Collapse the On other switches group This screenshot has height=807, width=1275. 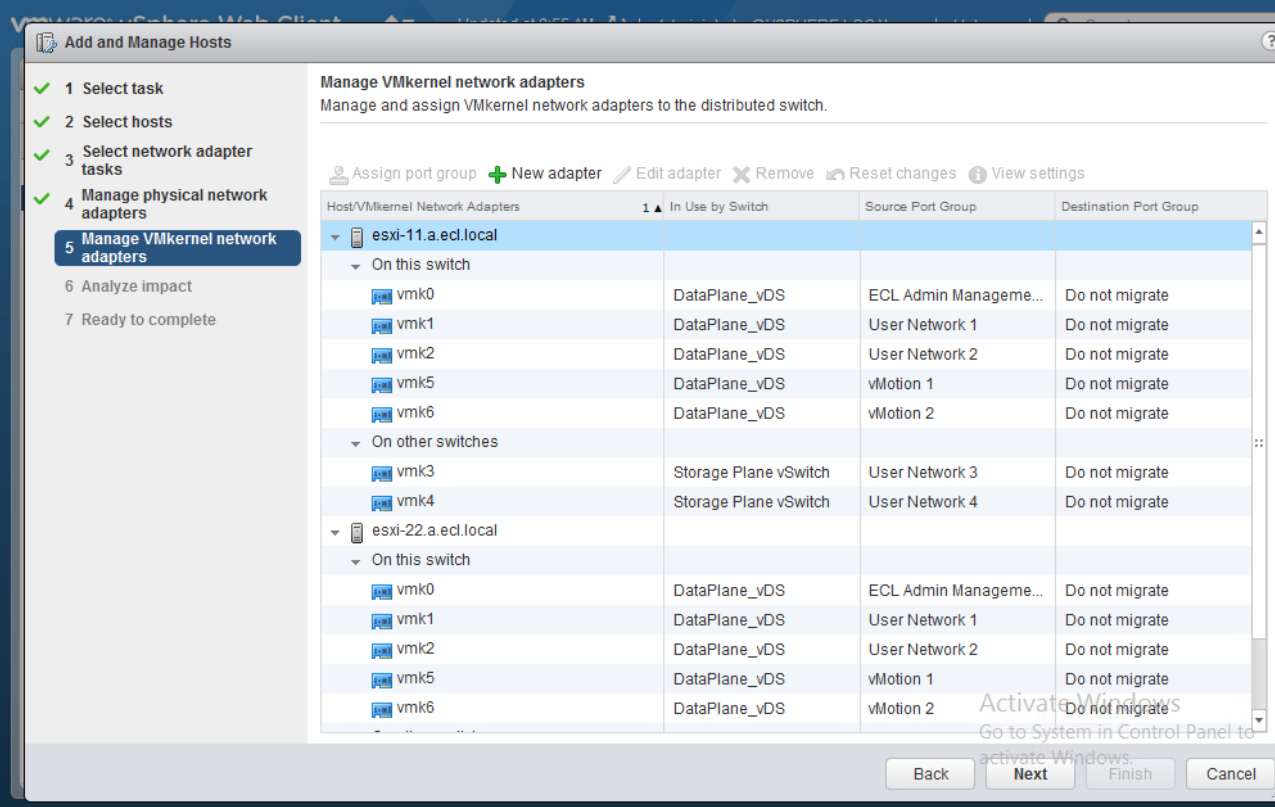click(x=356, y=444)
